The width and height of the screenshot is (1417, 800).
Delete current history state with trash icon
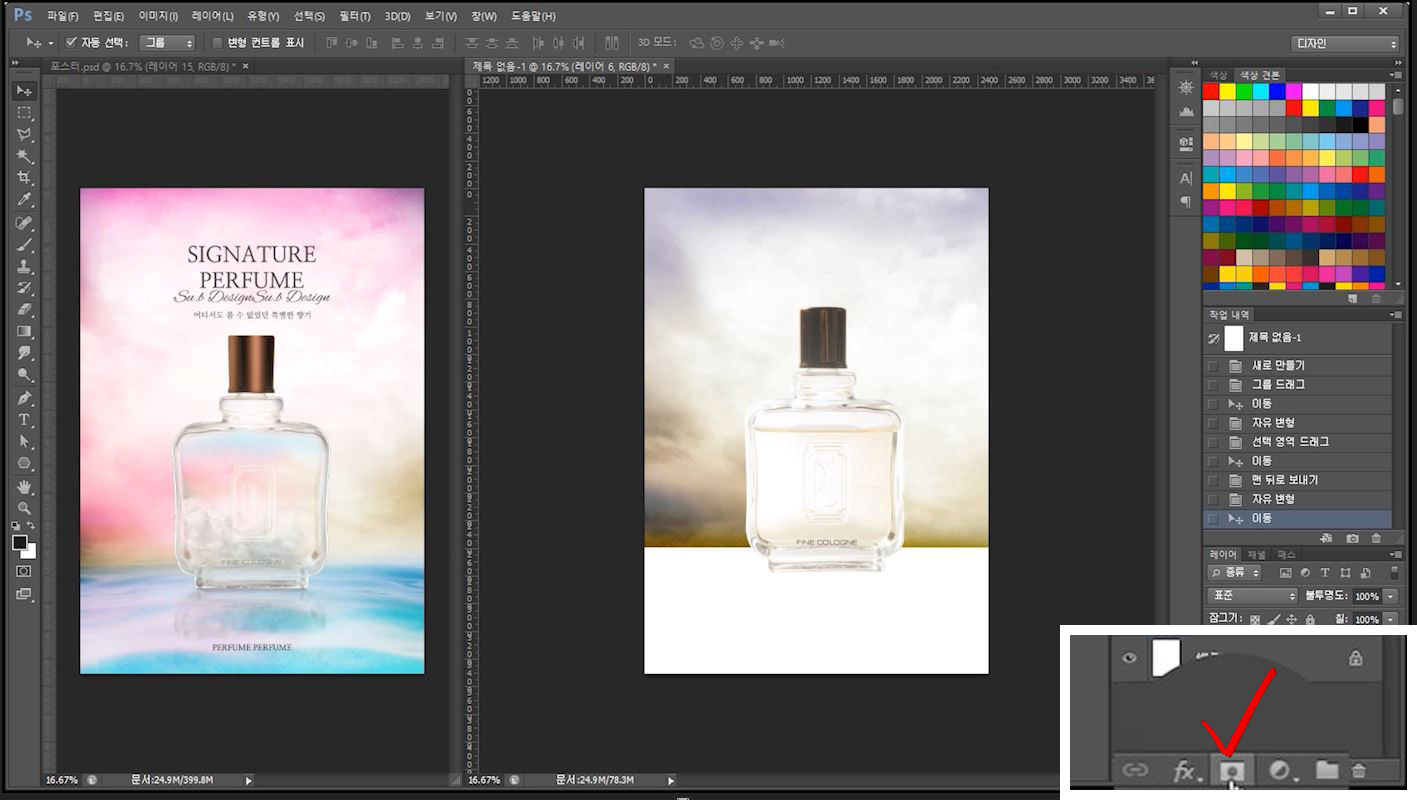[1376, 538]
